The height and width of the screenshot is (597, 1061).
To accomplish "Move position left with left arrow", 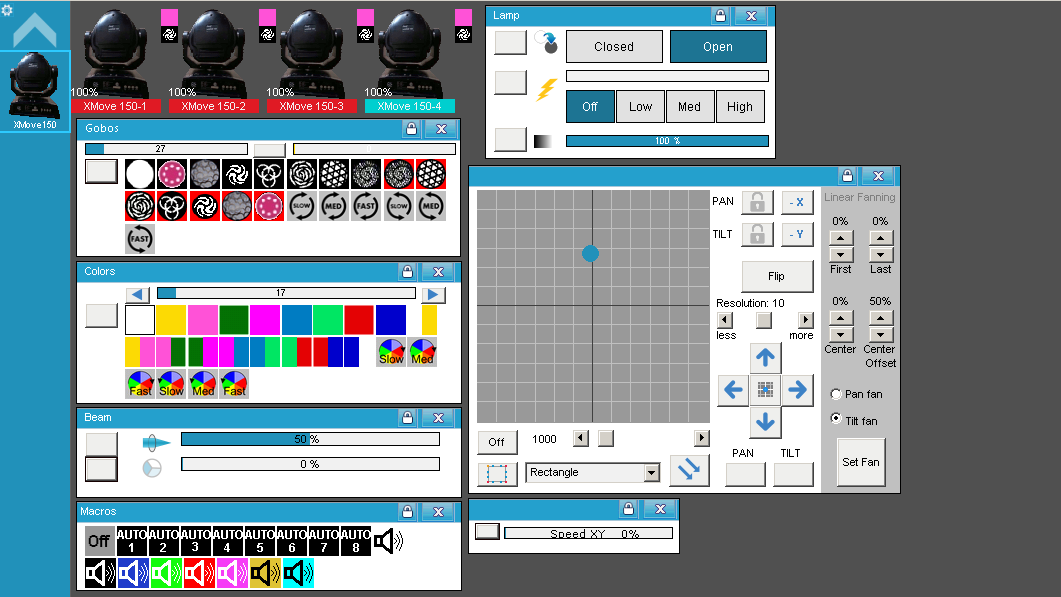I will point(733,390).
